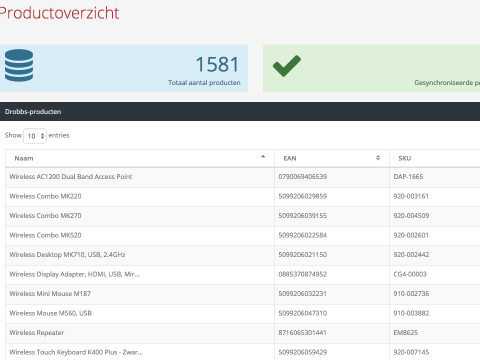Viewport: 480px width, 360px height.
Task: Open the Show entries count dropdown
Action: tap(35, 136)
